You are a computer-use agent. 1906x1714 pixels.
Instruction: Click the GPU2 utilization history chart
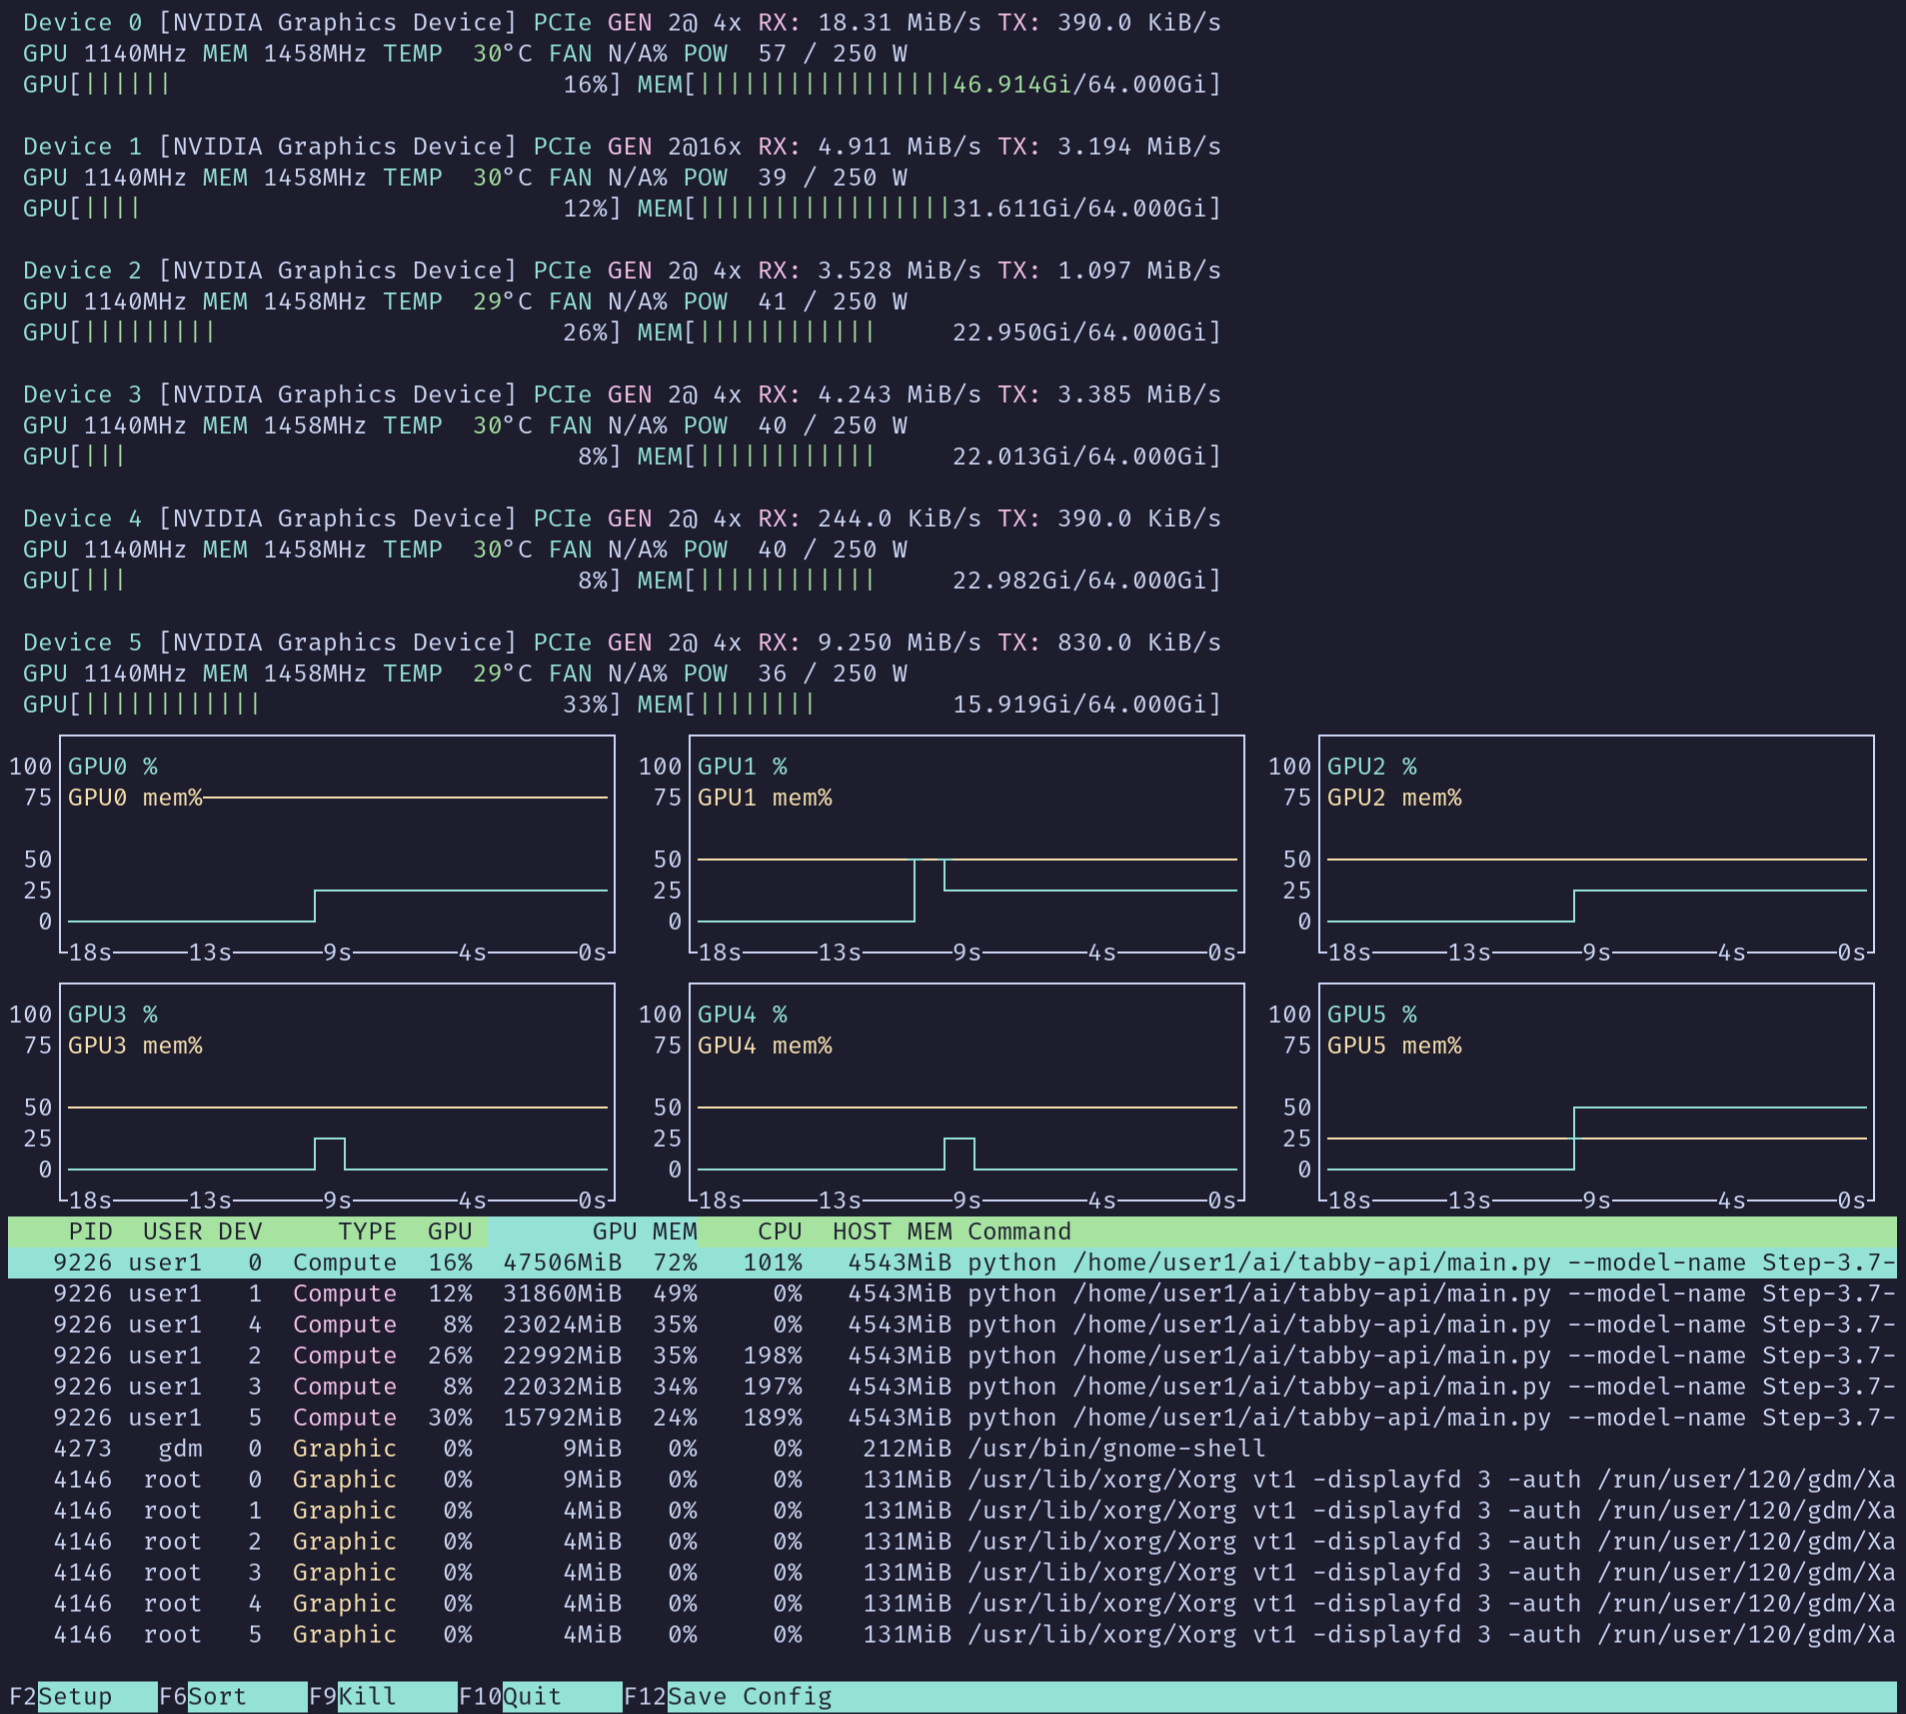pyautogui.click(x=1596, y=846)
